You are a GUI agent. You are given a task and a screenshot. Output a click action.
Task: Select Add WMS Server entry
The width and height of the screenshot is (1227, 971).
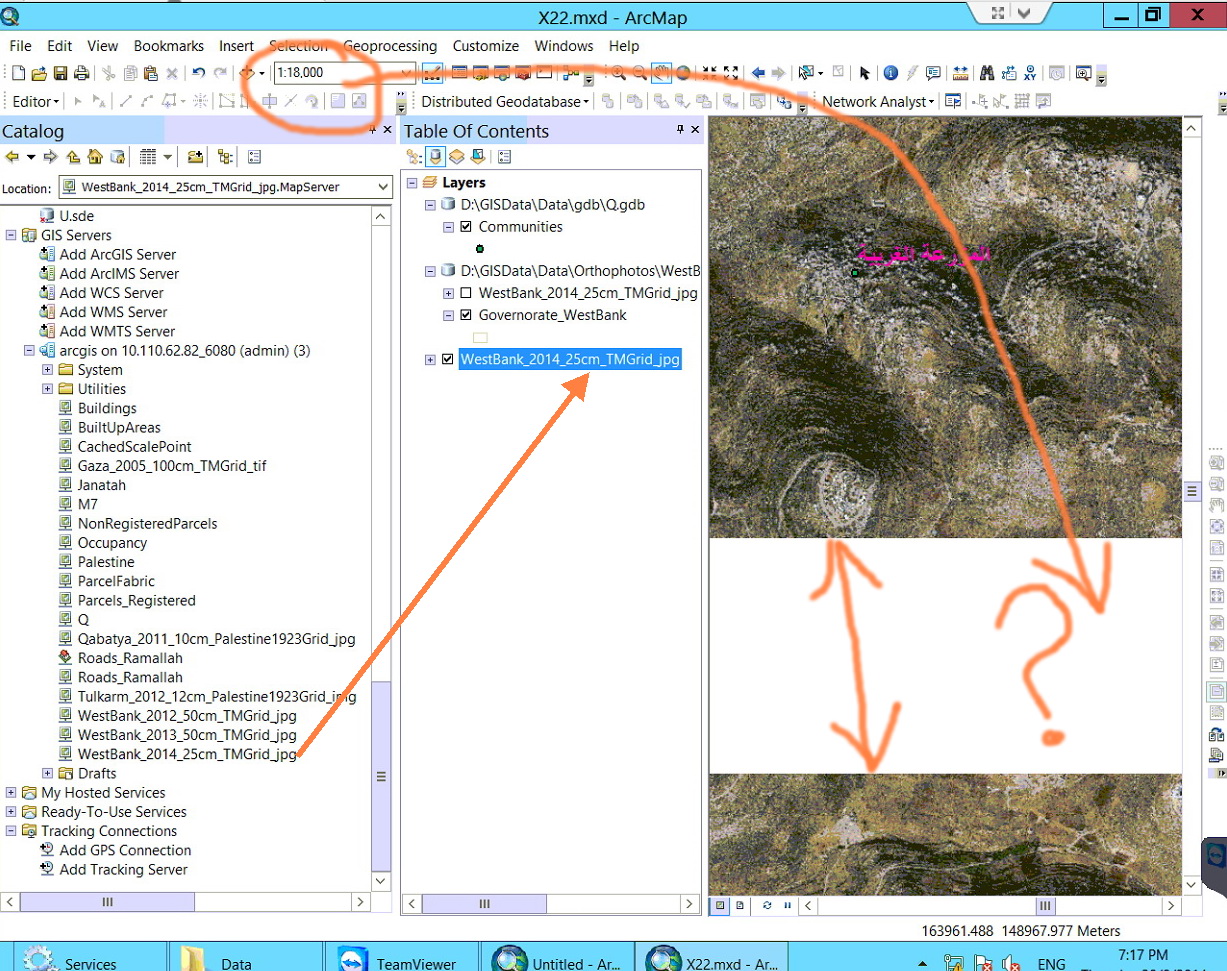[113, 312]
